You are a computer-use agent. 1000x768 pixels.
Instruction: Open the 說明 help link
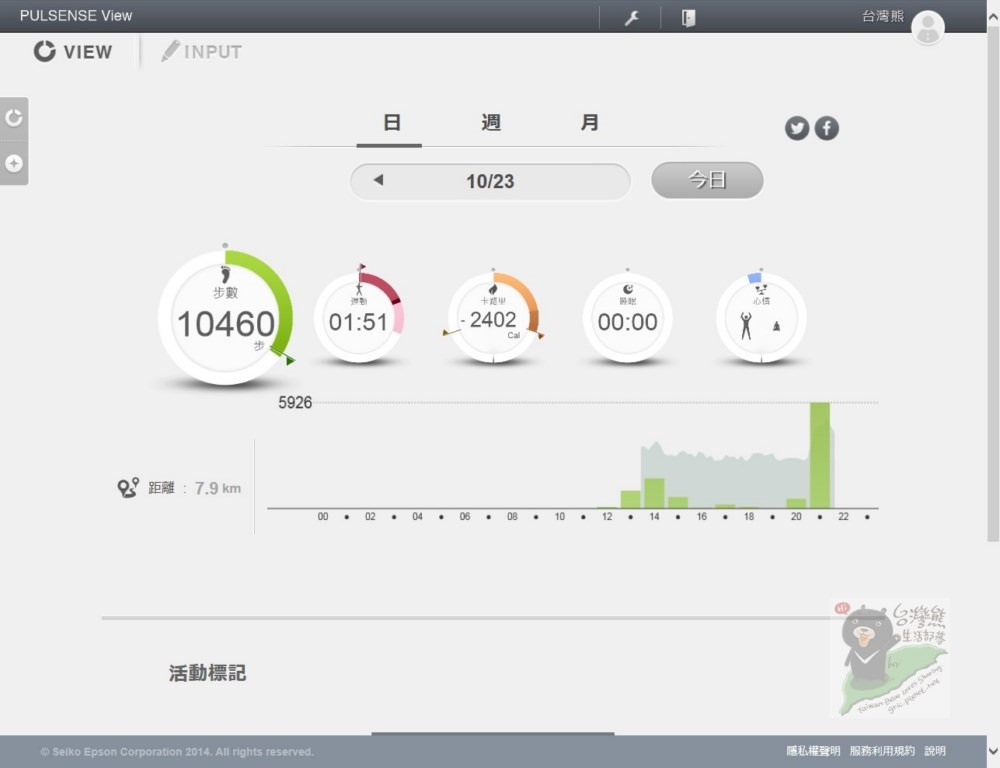tap(935, 751)
